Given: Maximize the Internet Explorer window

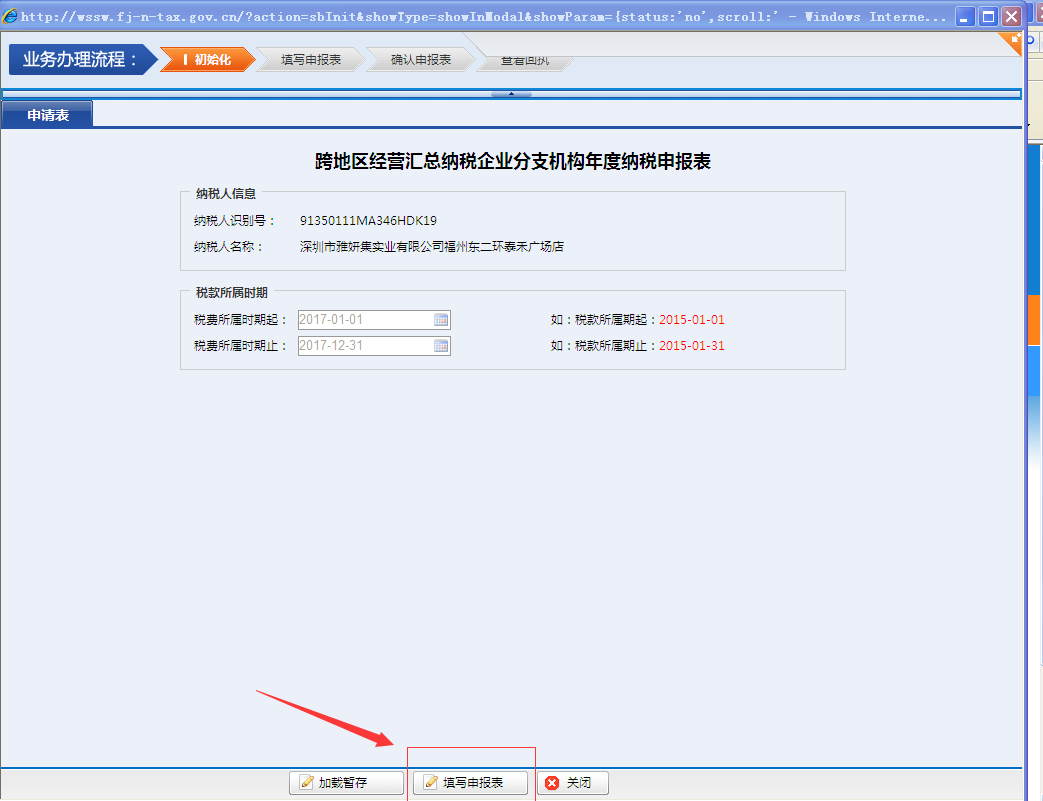Looking at the screenshot, I should point(988,17).
